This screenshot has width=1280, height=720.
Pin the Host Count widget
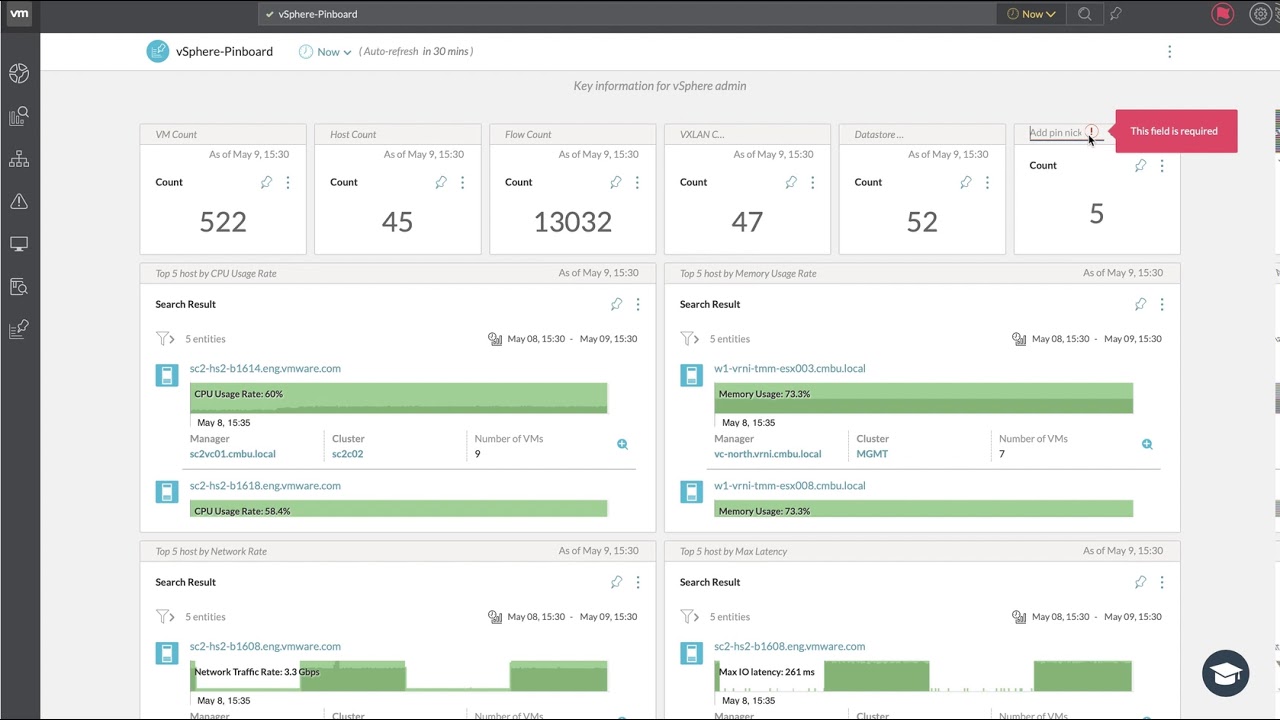441,182
